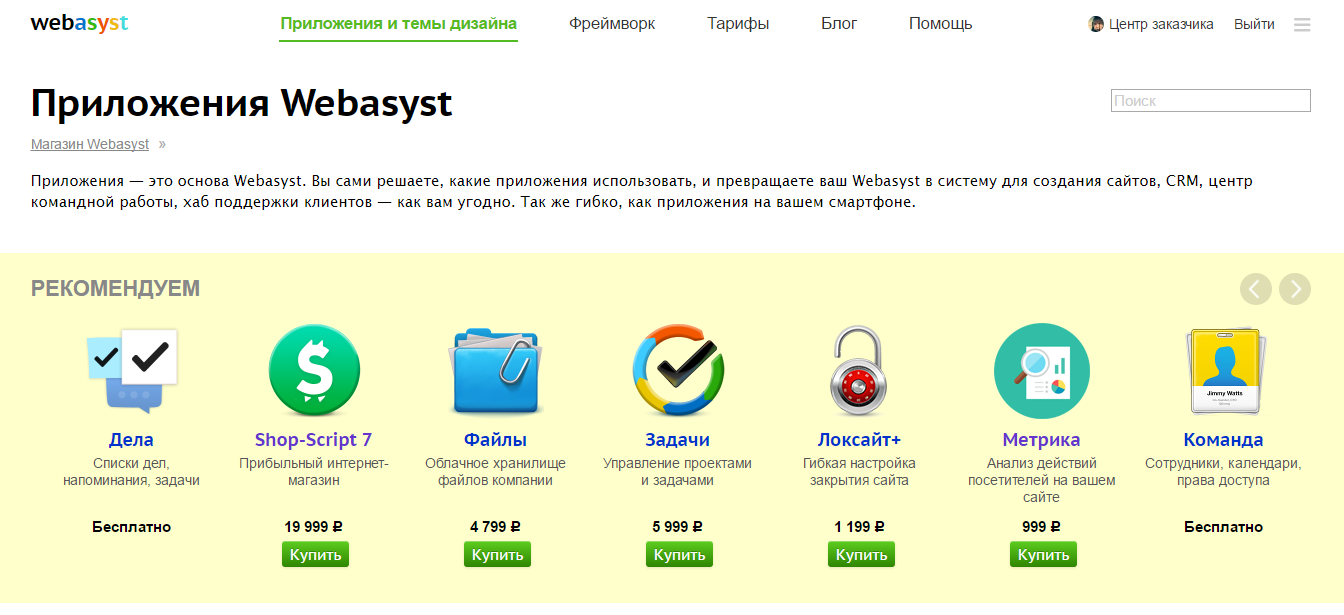Open the Дела title link
This screenshot has width=1344, height=615.
(131, 440)
